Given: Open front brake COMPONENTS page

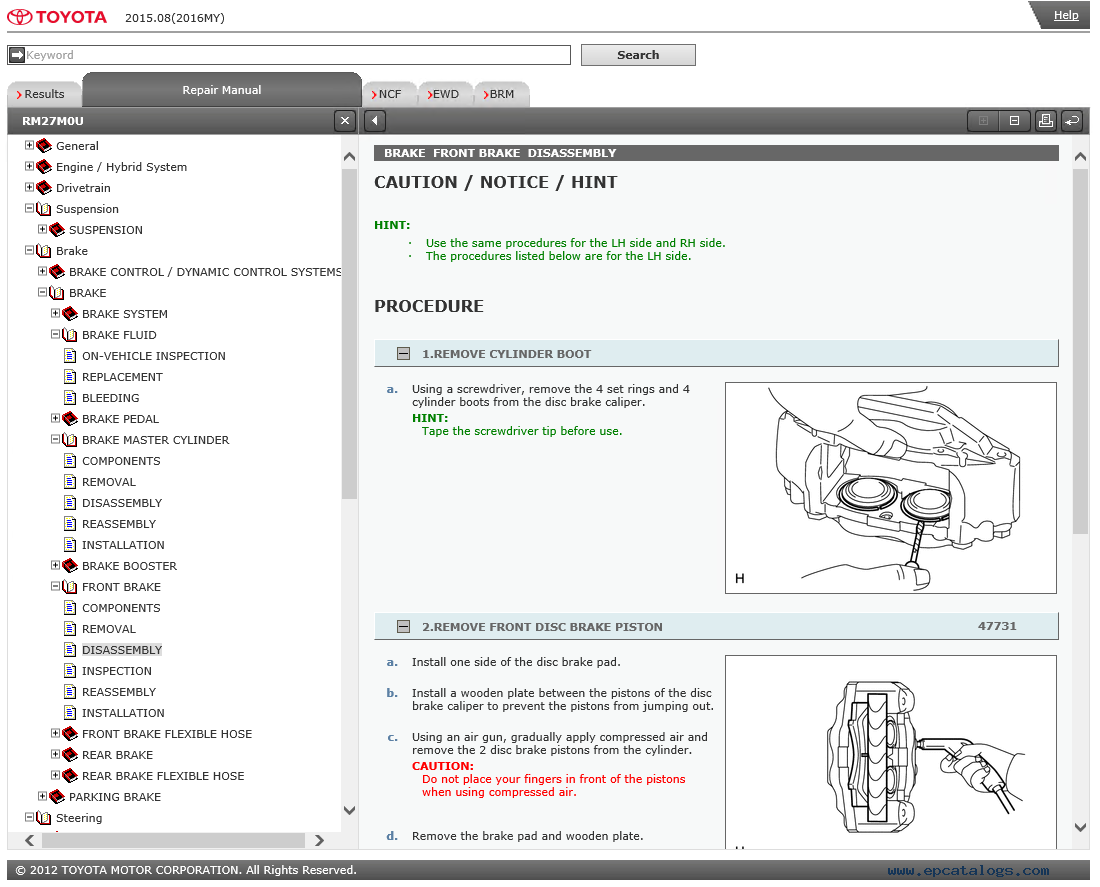Looking at the screenshot, I should coord(121,608).
